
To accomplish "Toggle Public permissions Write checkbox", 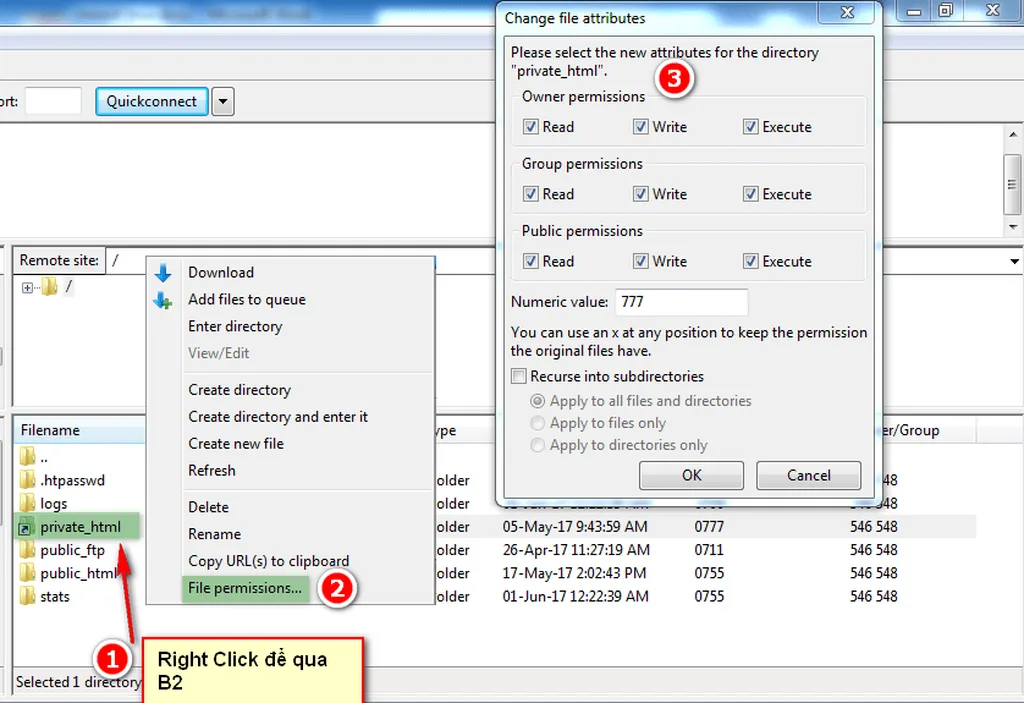I will tap(640, 261).
